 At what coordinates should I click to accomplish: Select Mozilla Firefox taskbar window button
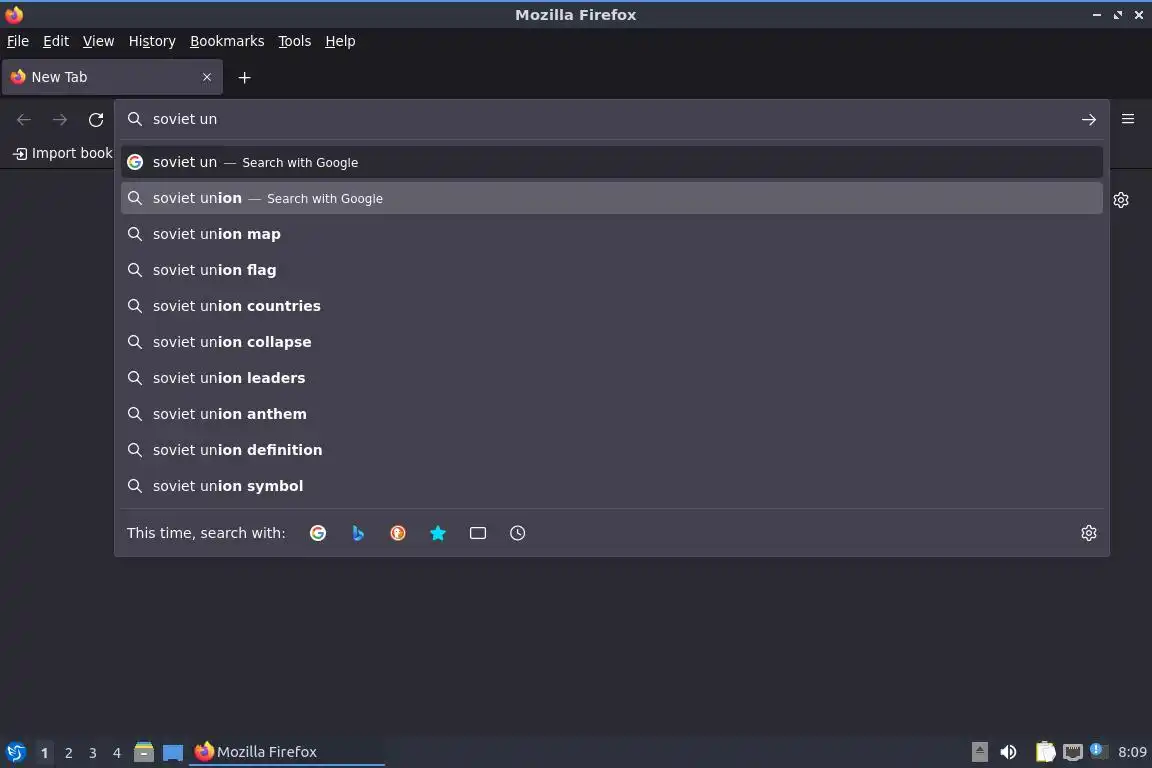(287, 752)
